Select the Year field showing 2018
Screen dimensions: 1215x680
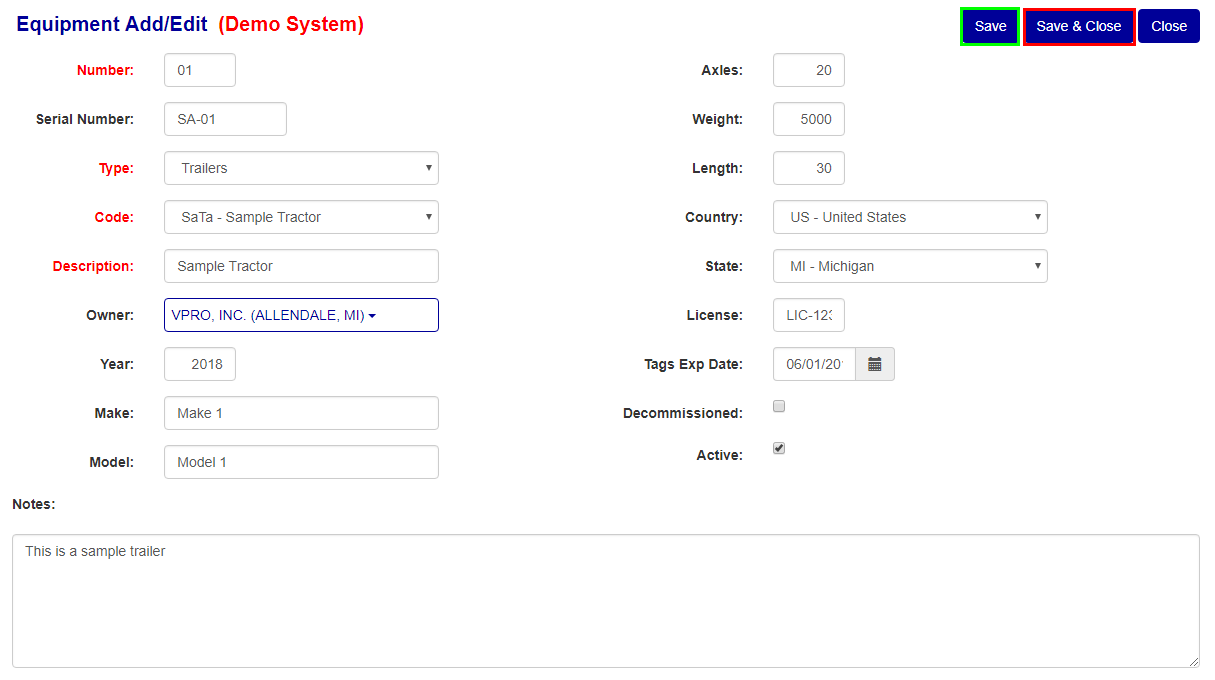pyautogui.click(x=200, y=364)
